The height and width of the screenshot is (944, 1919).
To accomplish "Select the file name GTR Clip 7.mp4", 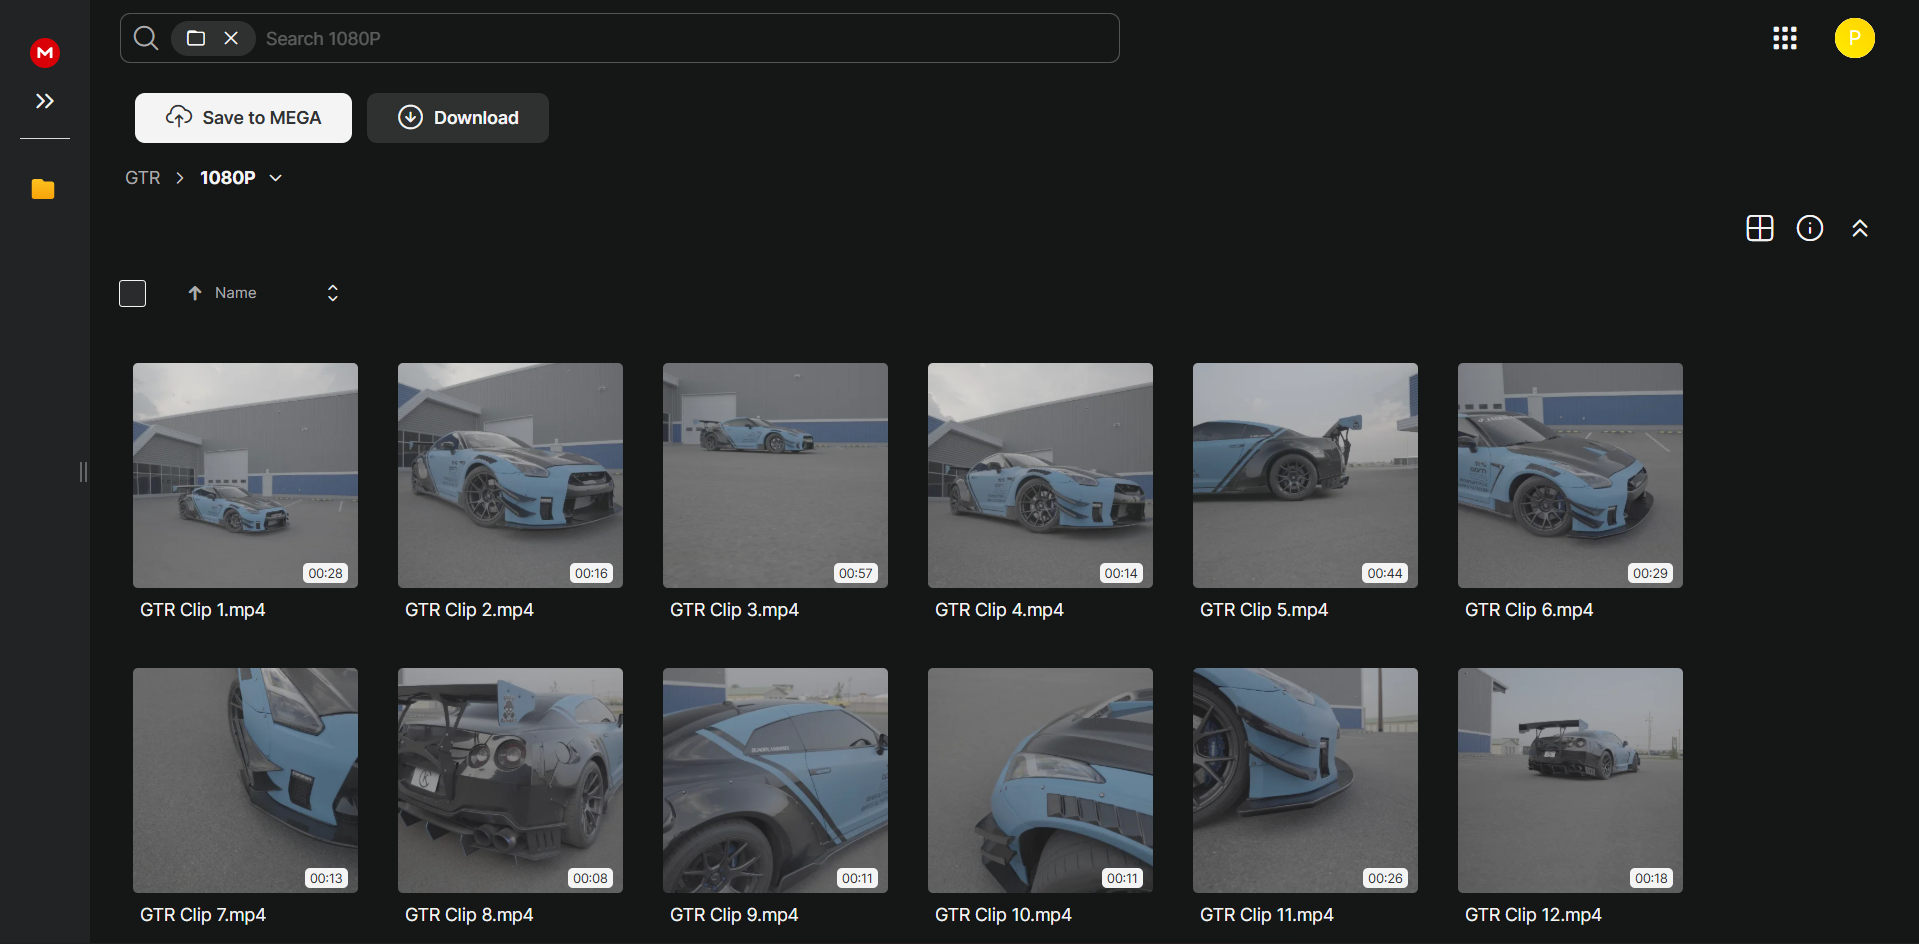I will [203, 915].
